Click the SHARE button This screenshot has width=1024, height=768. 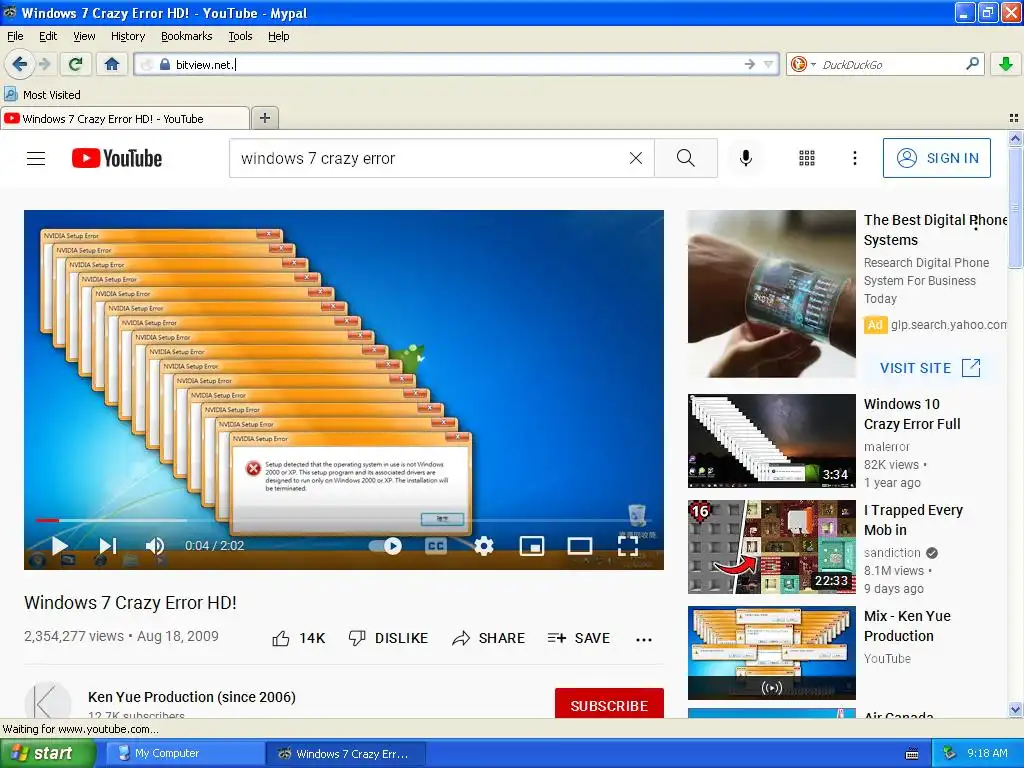click(488, 638)
